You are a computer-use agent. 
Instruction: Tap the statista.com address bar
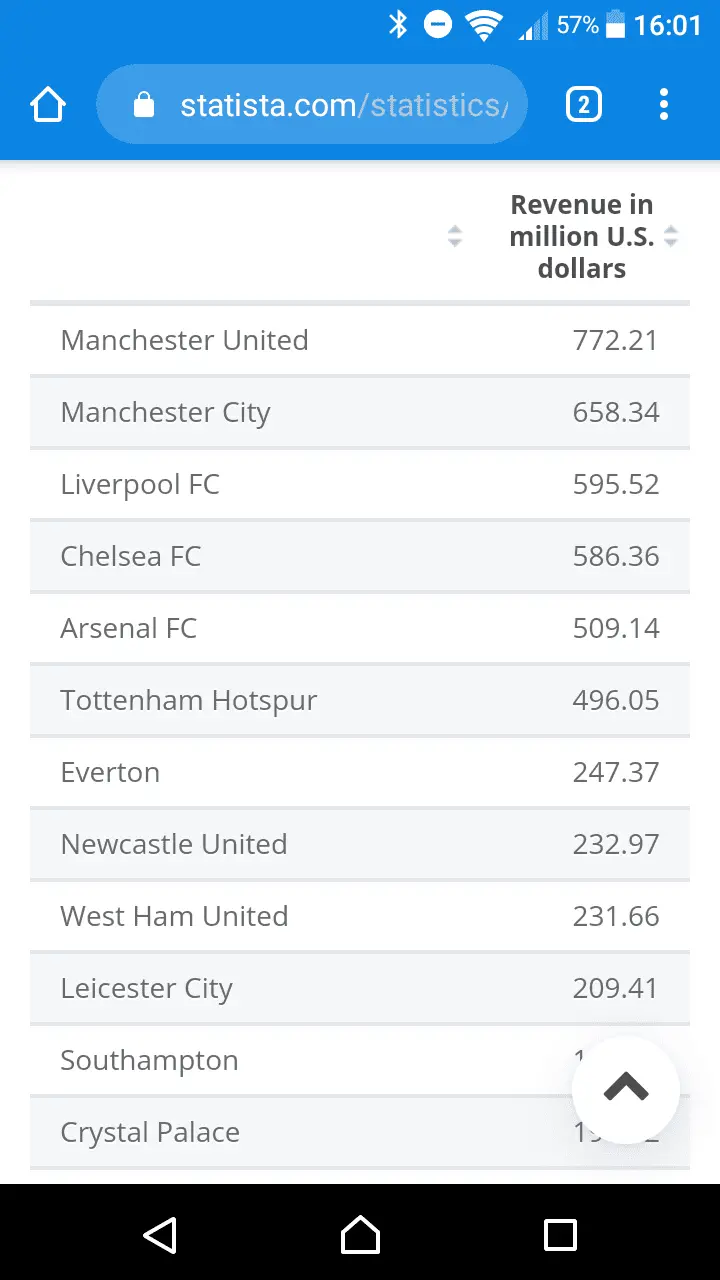[x=340, y=105]
